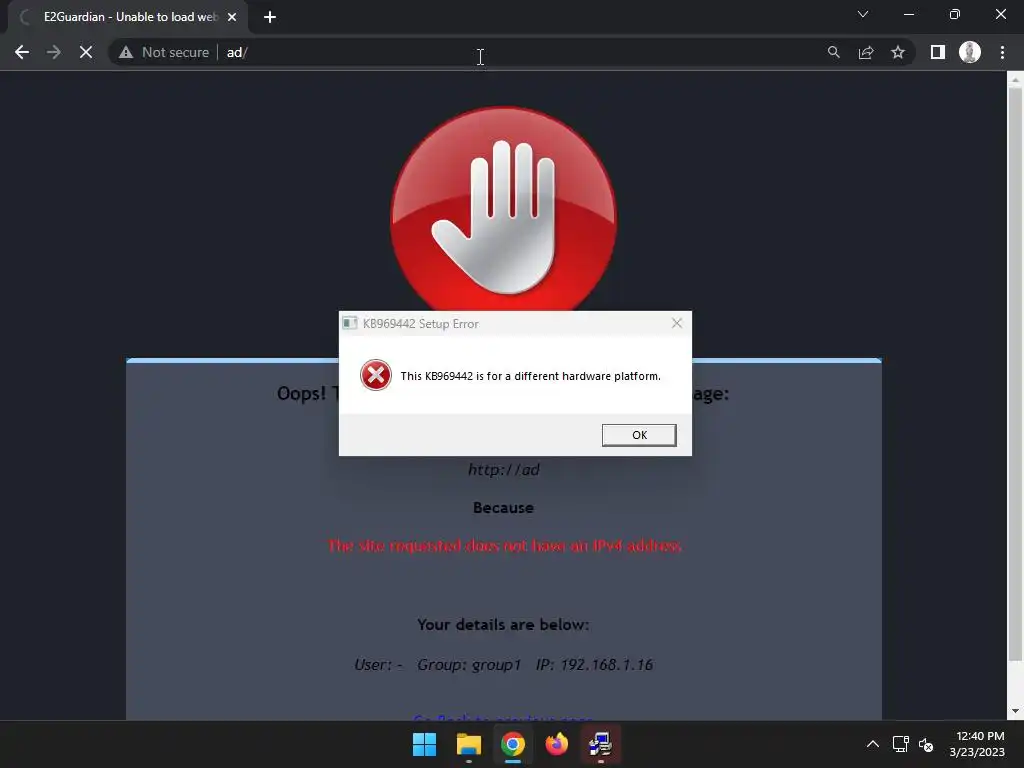
Task: Open the Chrome three-dot menu
Action: [1002, 52]
